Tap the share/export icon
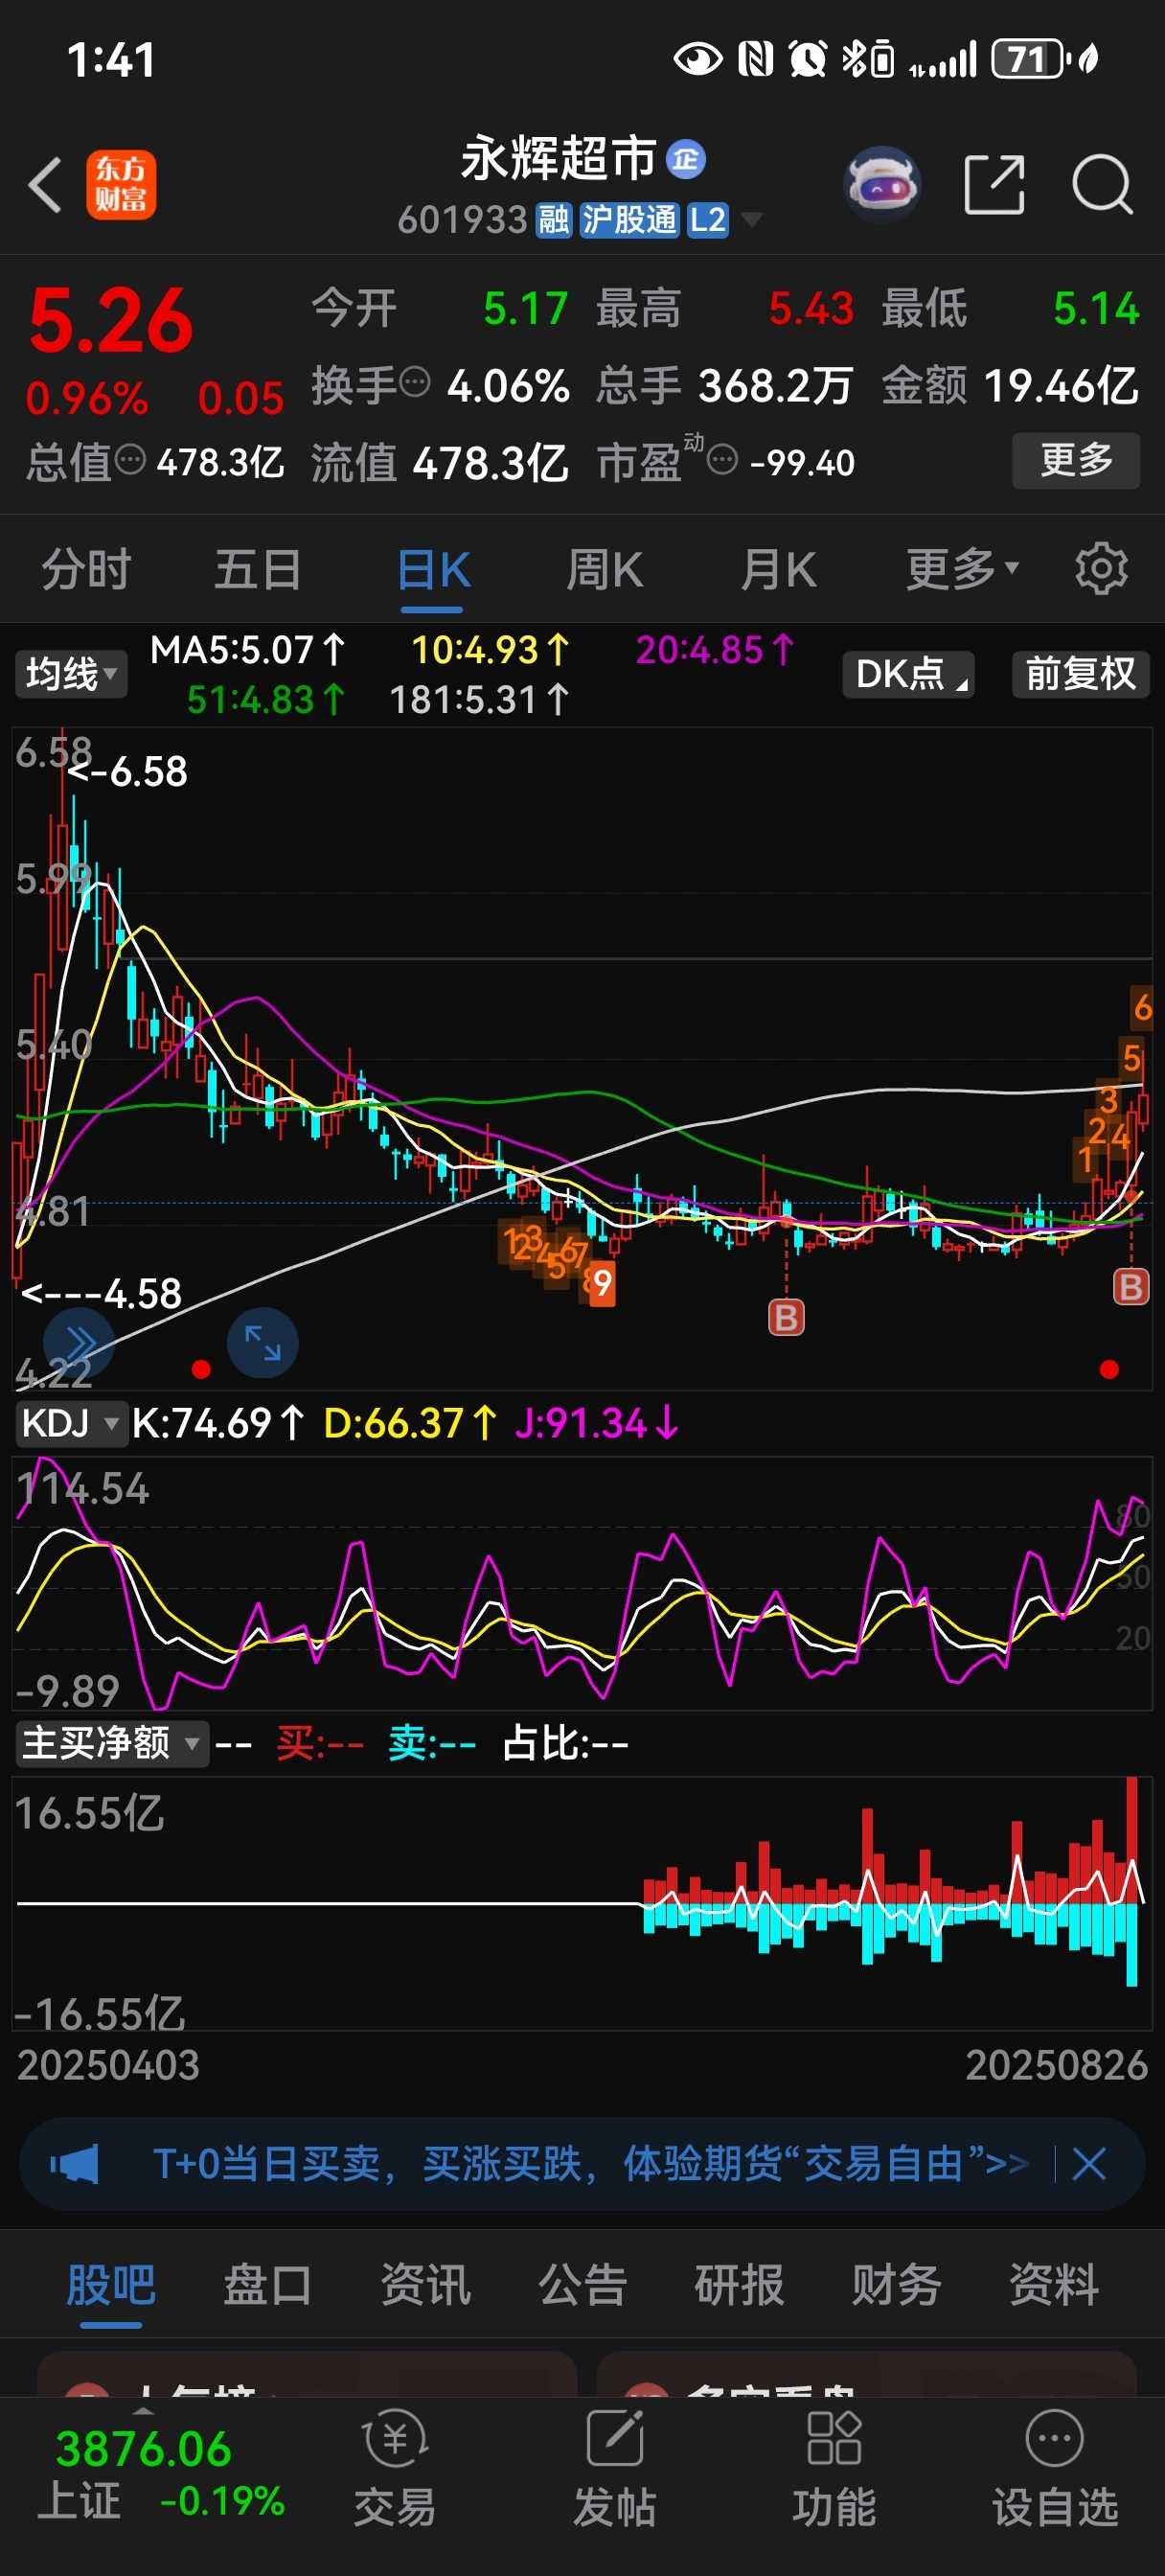This screenshot has width=1165, height=2576. click(994, 185)
